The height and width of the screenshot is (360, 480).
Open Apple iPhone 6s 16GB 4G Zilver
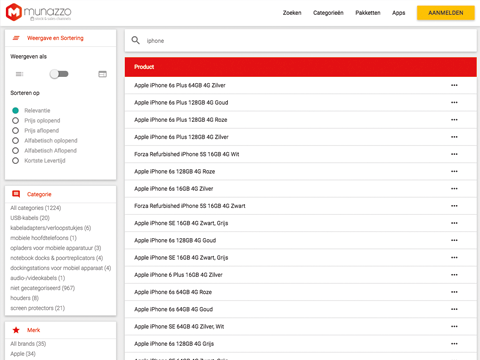click(x=173, y=189)
